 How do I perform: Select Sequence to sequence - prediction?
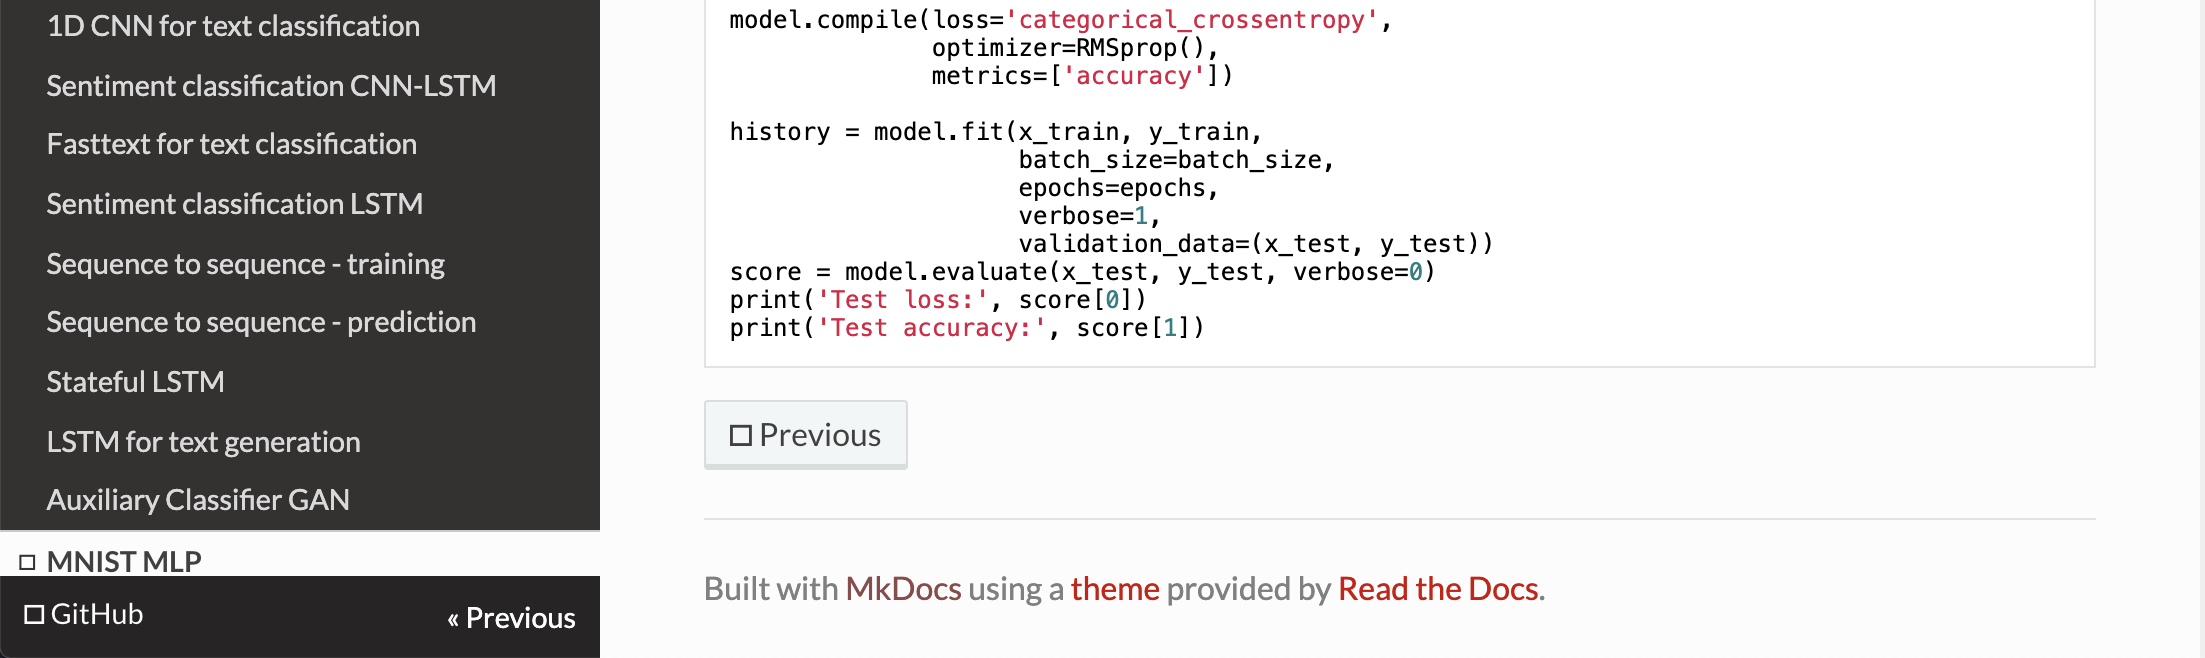click(x=261, y=321)
